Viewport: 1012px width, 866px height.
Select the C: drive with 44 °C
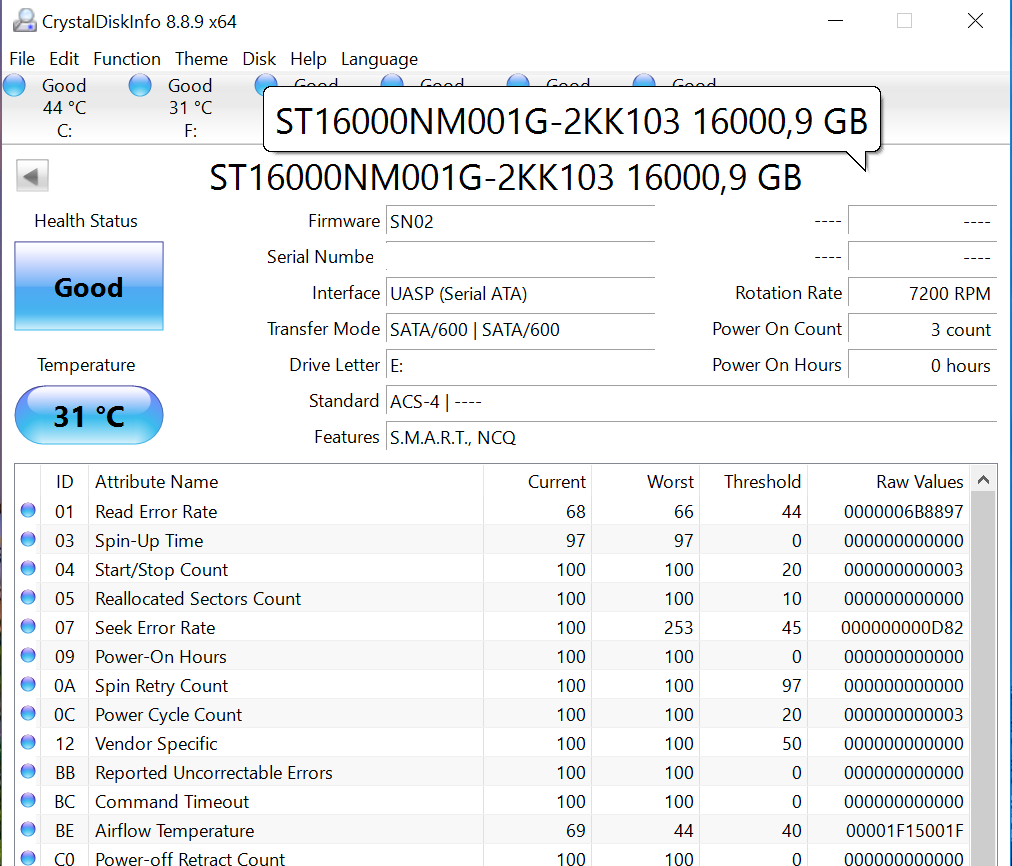pos(64,108)
